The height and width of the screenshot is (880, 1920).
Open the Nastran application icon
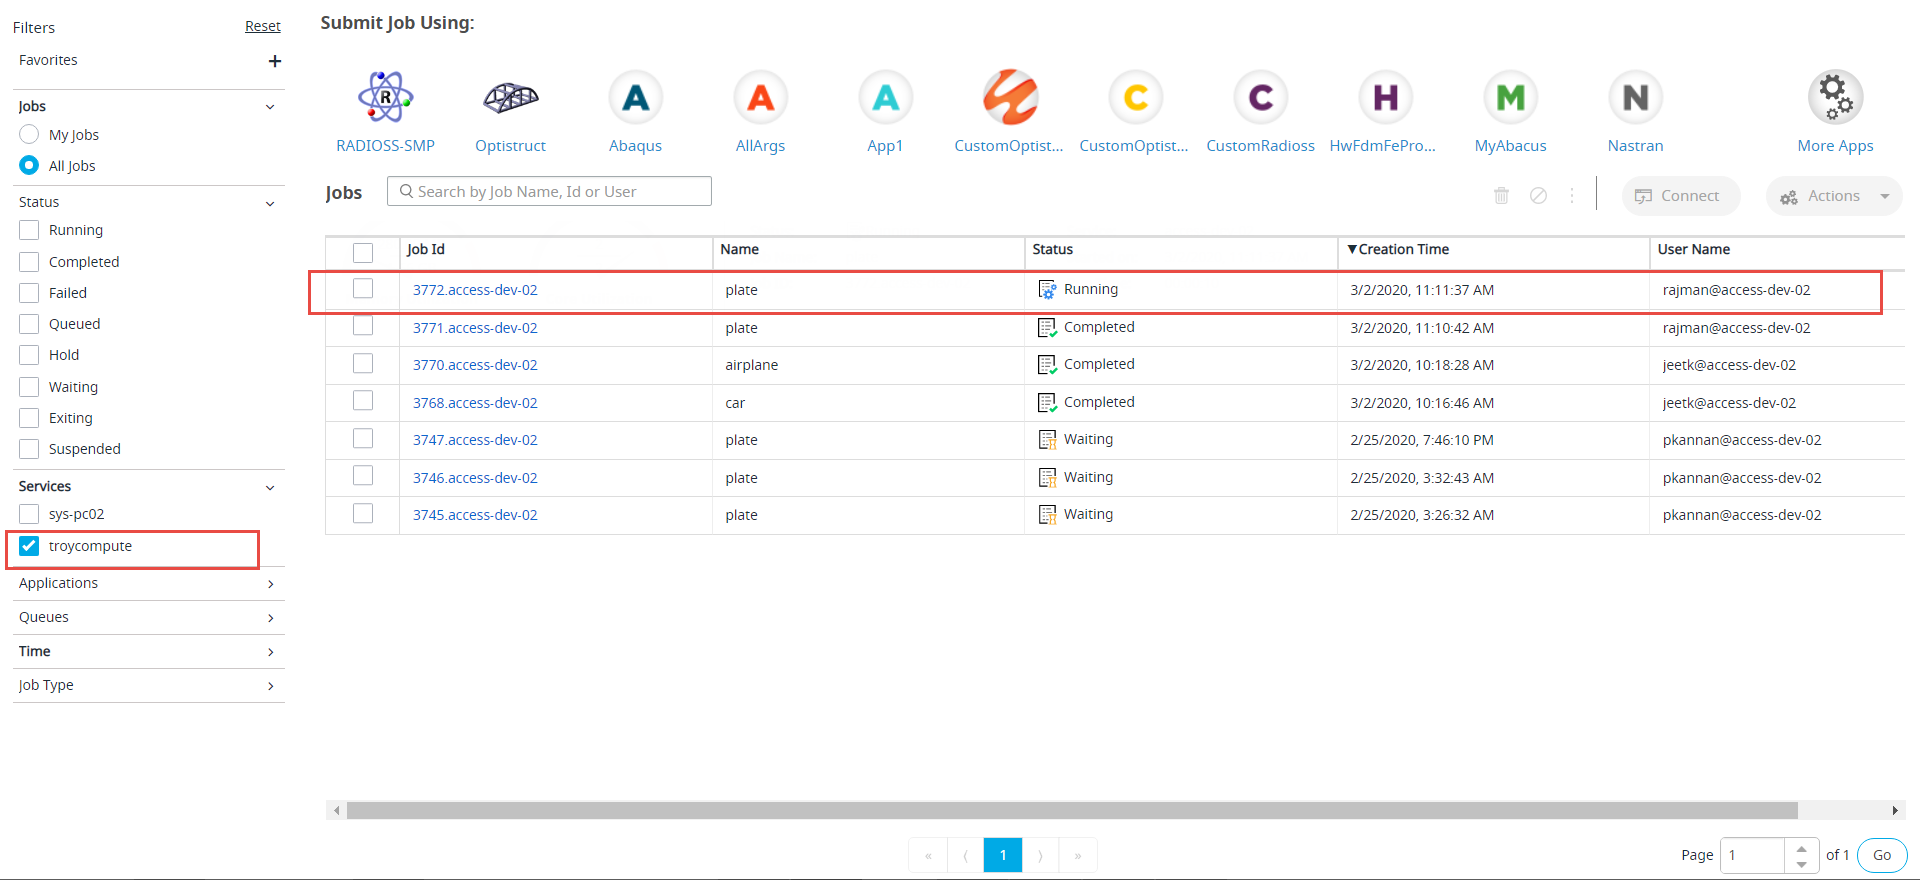click(x=1636, y=97)
